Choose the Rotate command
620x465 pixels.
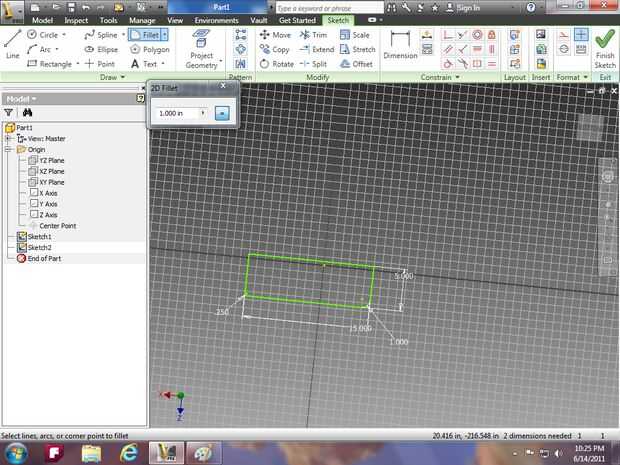[277, 64]
